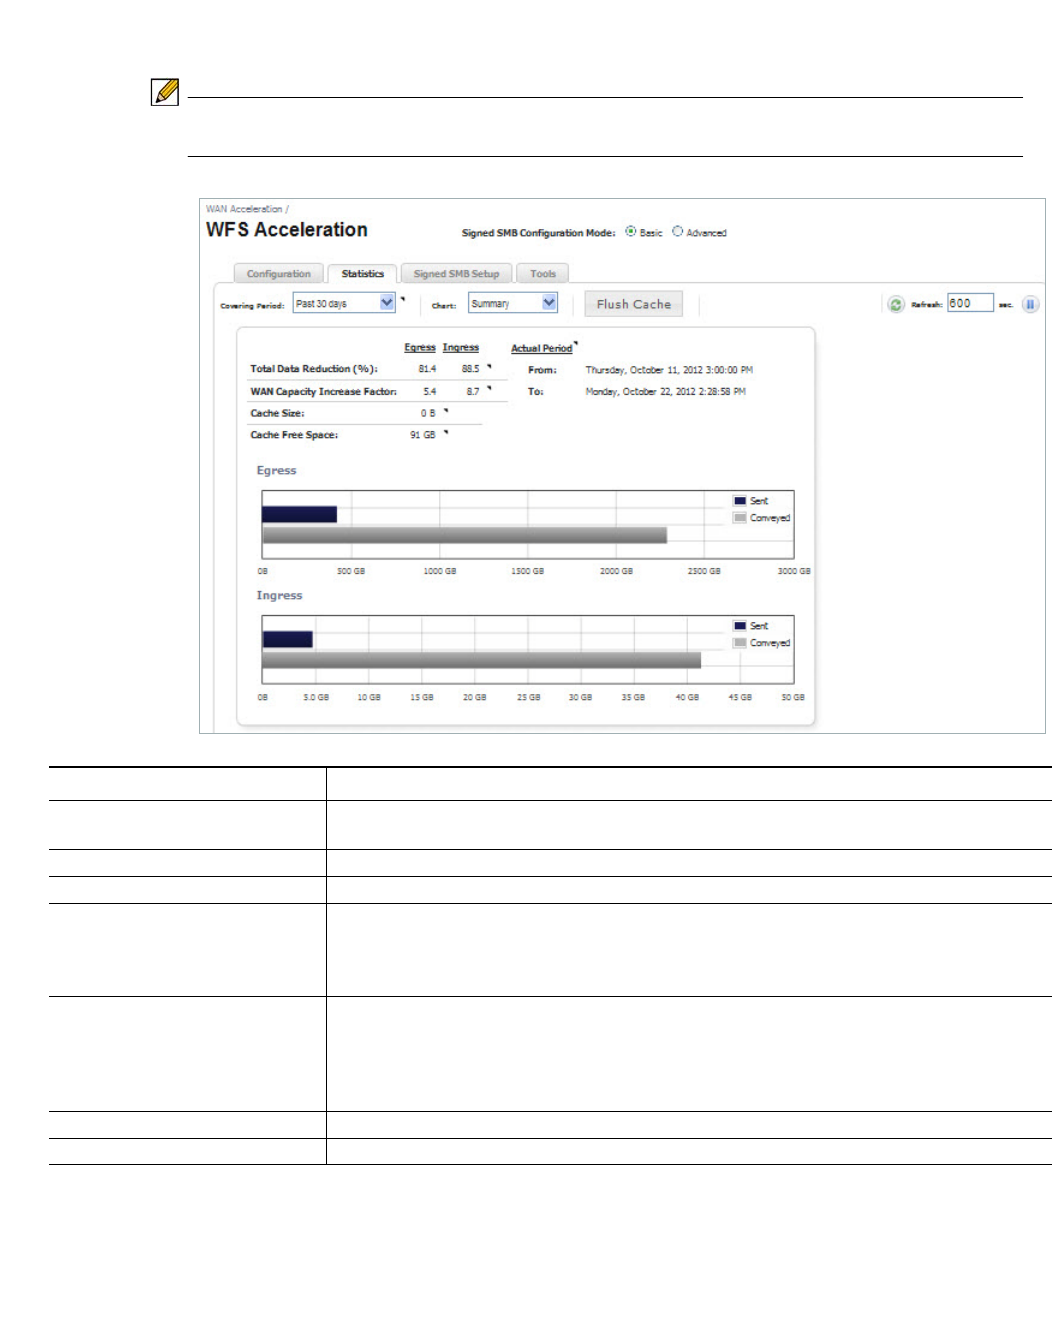Screen dimensions: 1052x1332
Task: Open the Tools tab
Action: click(543, 273)
